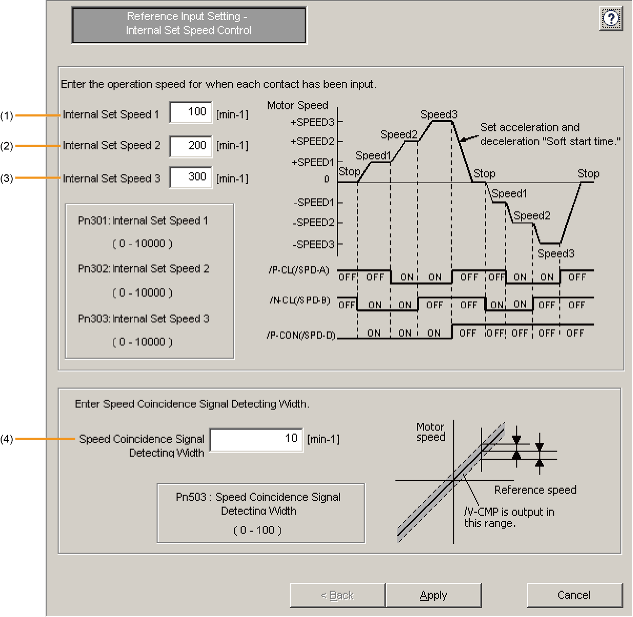The width and height of the screenshot is (633, 617).
Task: Click the /N-CL(/SPD-B) signal label
Action: point(302,299)
